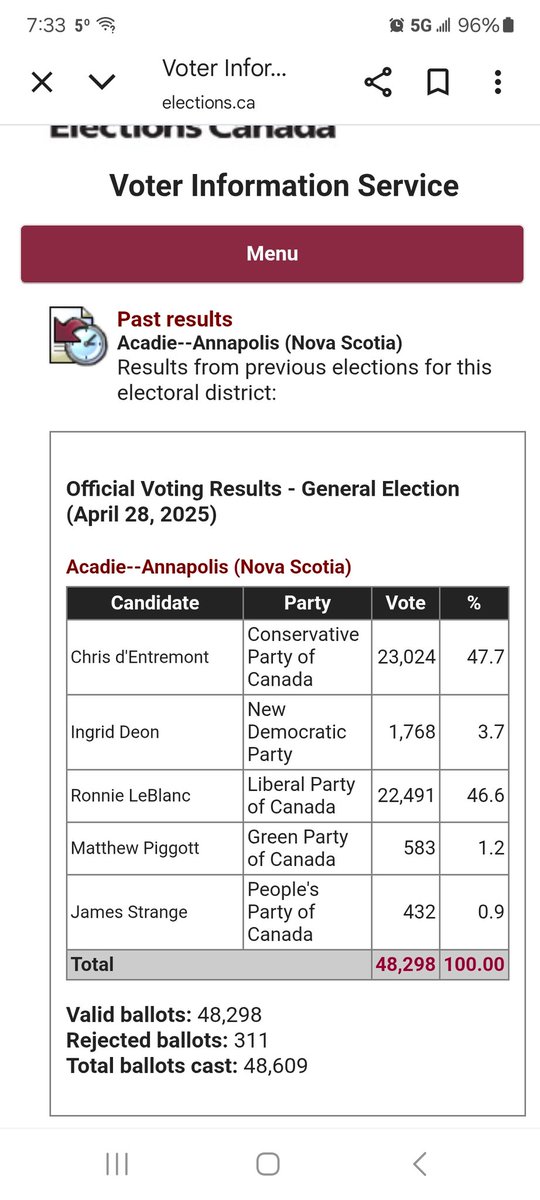Minimize tab with the down chevron
The height and width of the screenshot is (1200, 540).
point(102,82)
